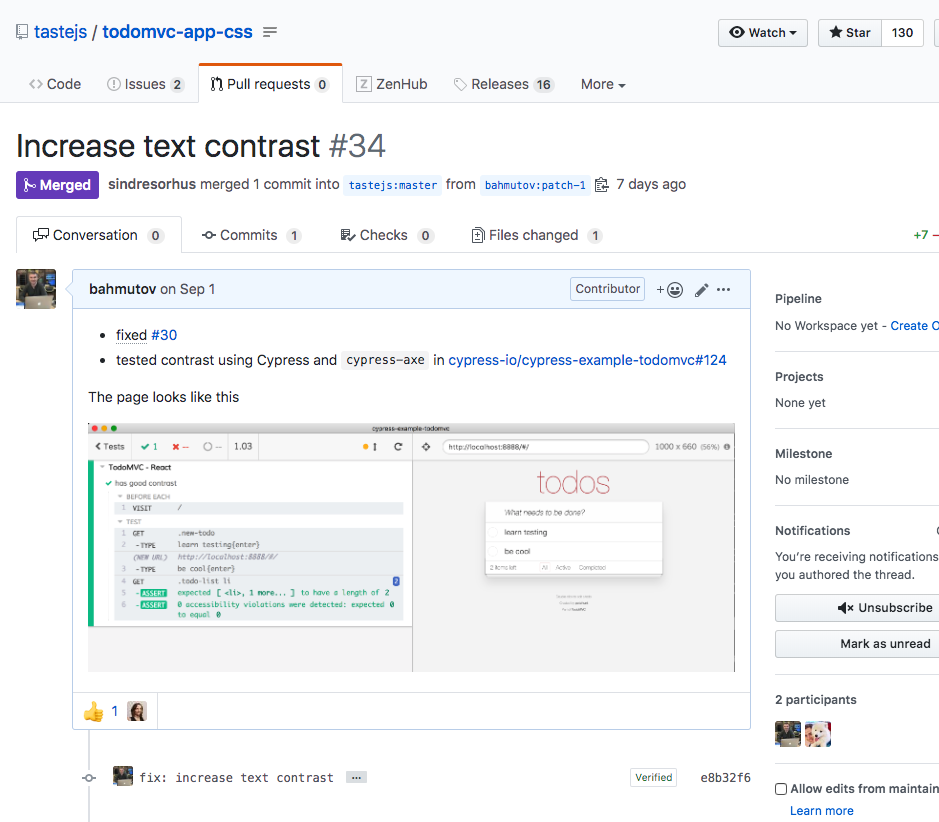Click the Merged status badge
This screenshot has height=822, width=939.
57,185
